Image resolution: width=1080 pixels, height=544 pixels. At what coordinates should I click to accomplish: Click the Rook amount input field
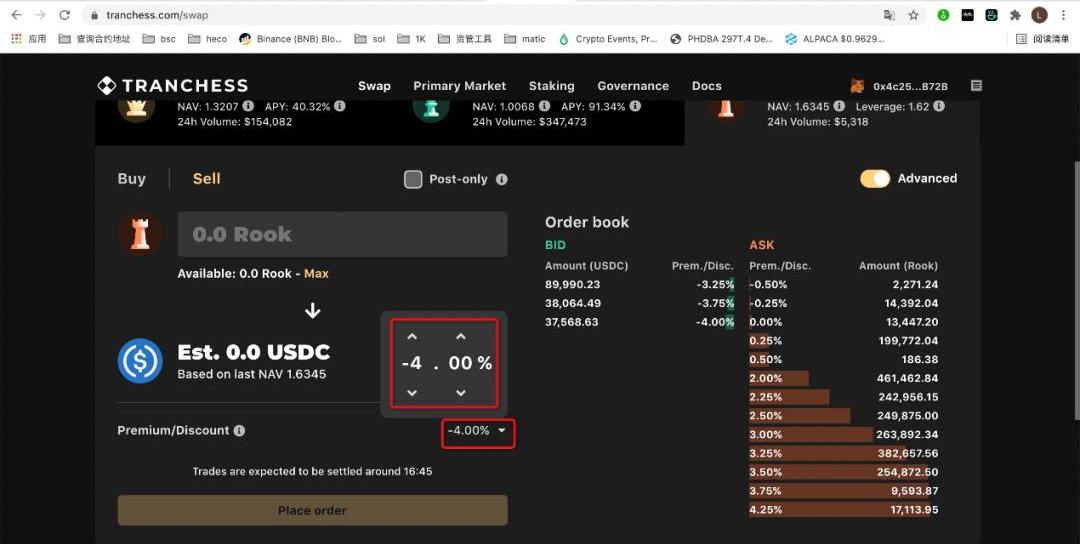tap(342, 235)
